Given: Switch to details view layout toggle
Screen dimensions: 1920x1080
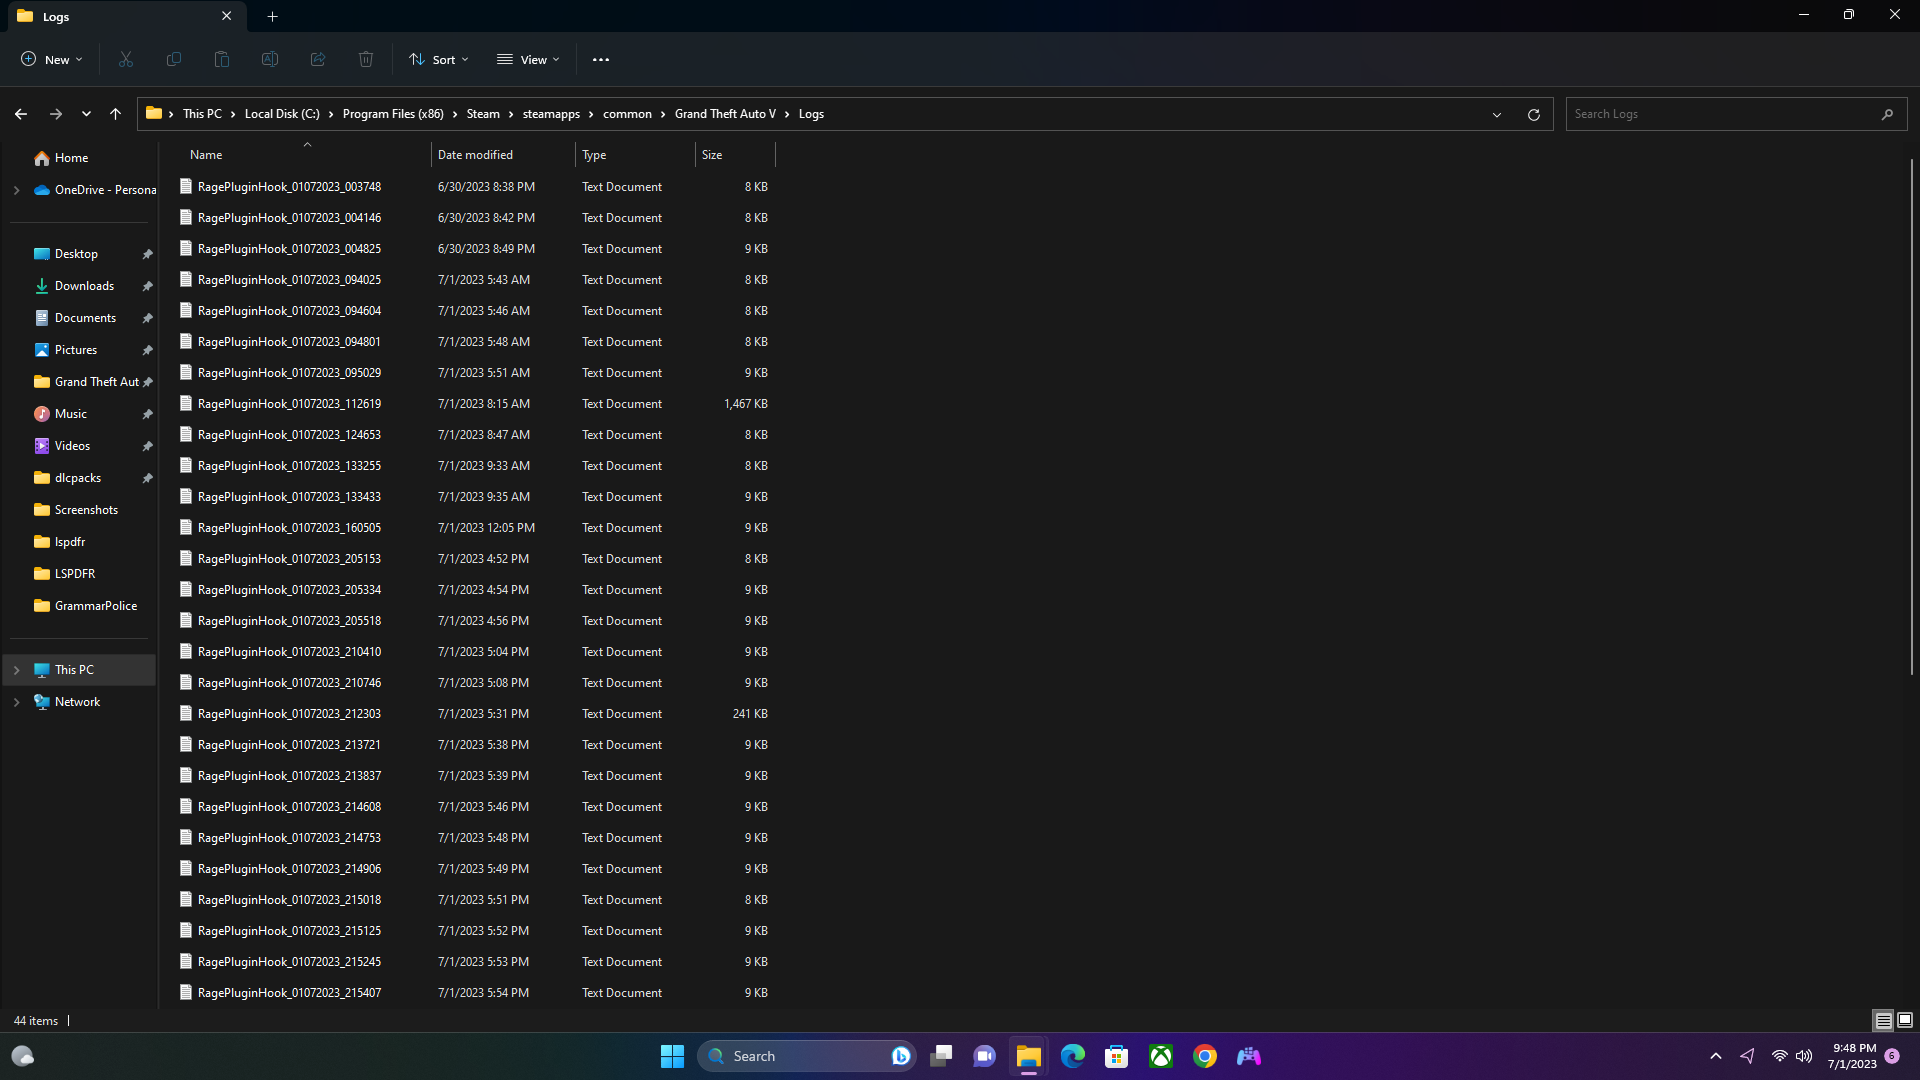Looking at the screenshot, I should (1883, 1020).
